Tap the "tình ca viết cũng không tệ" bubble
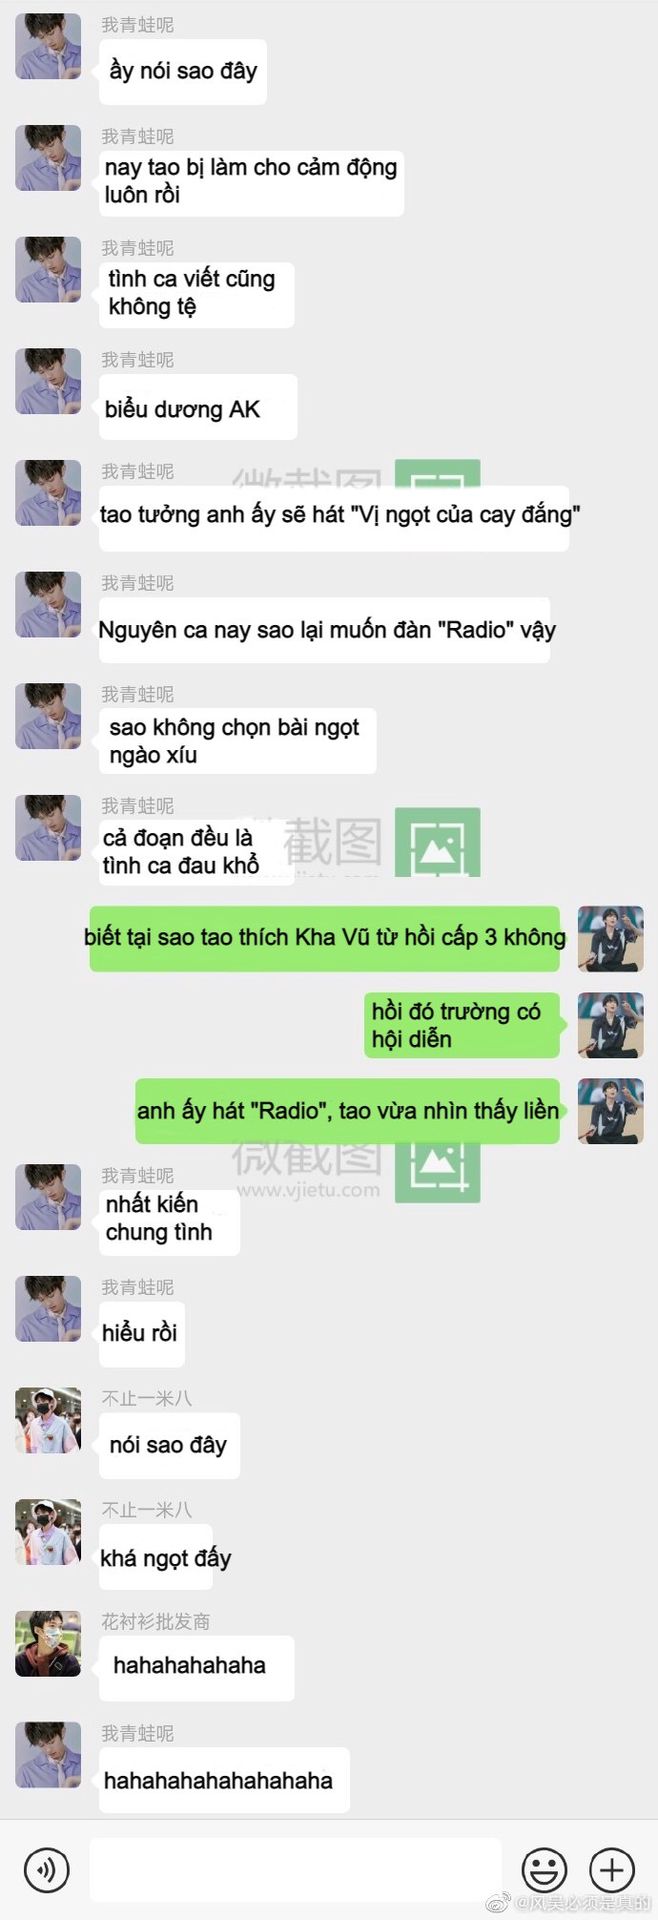 (x=196, y=295)
